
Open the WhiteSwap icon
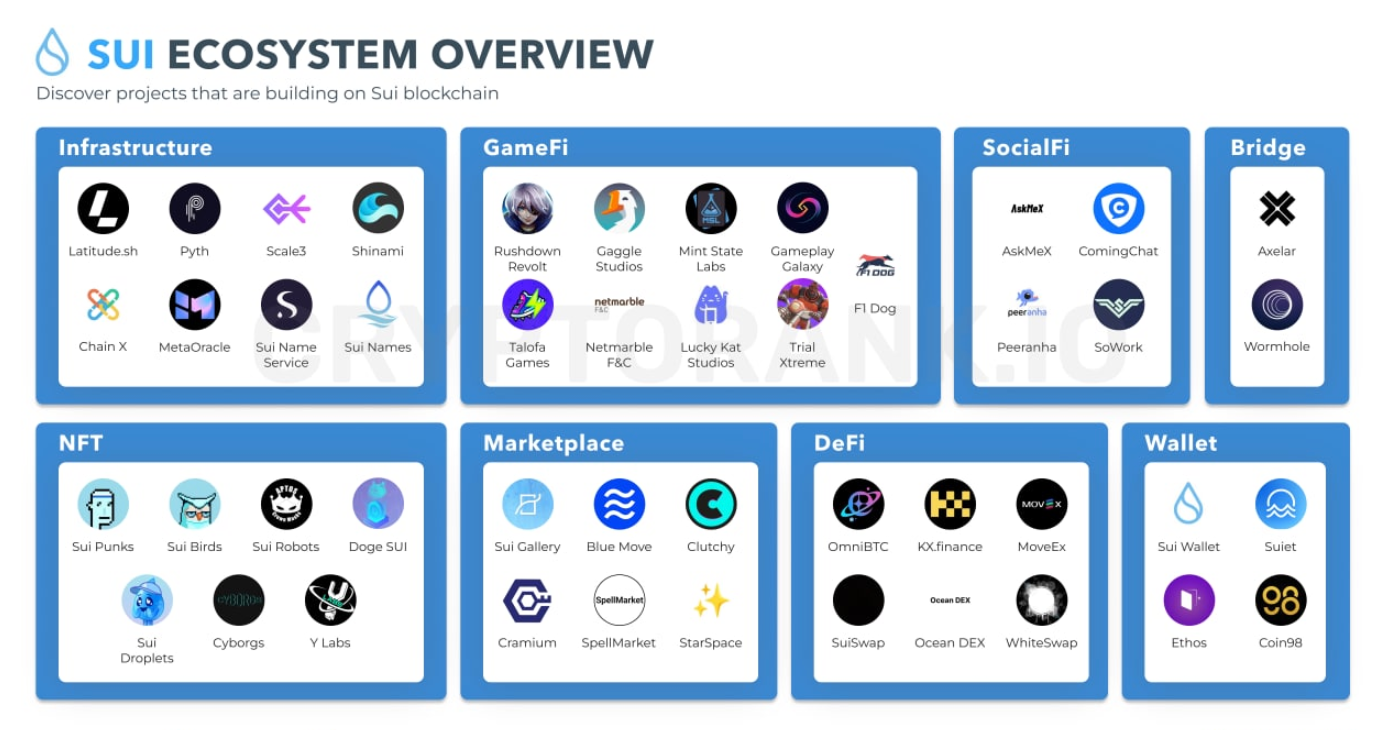tap(1042, 600)
